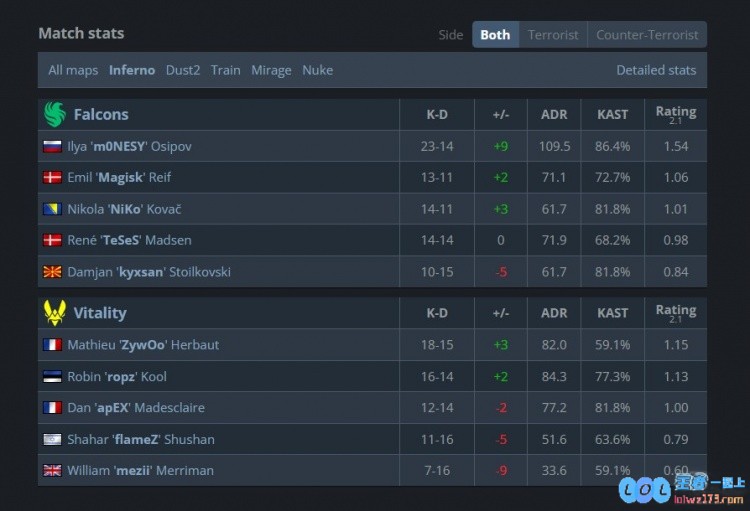Viewport: 750px width, 511px height.
Task: Switch to the Dust2 map tab
Action: tap(183, 70)
